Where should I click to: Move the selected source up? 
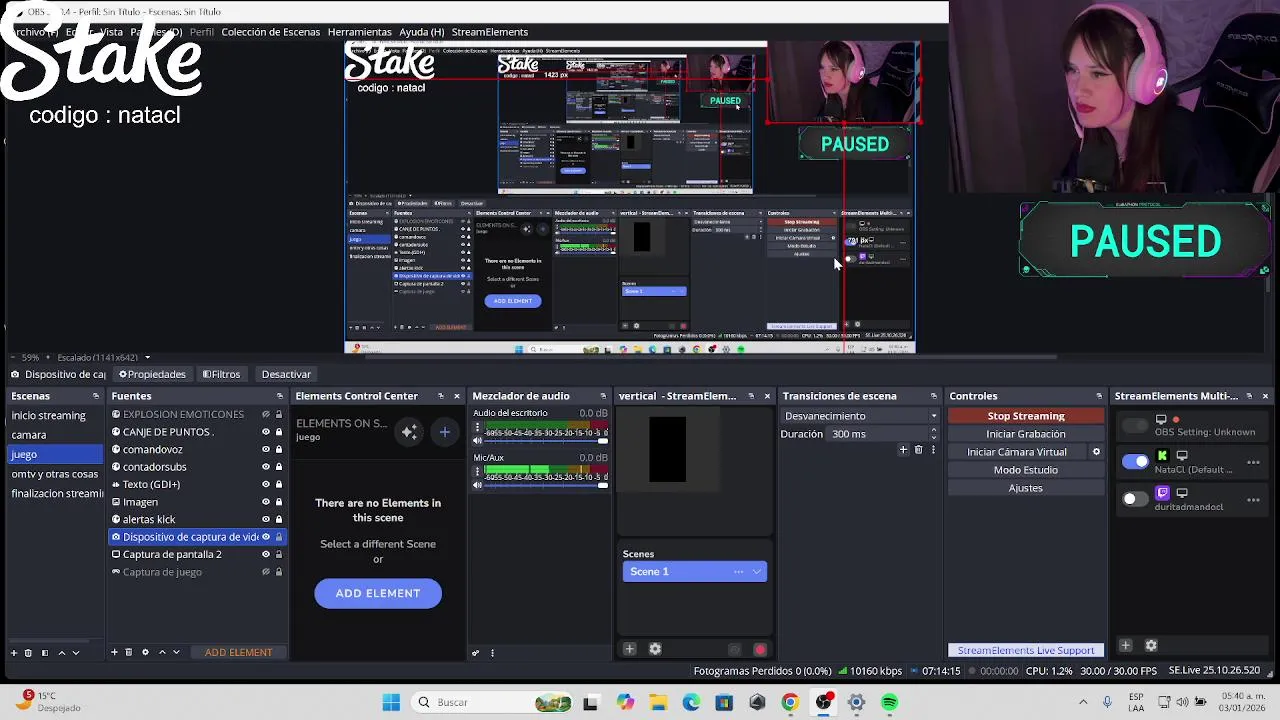coord(162,652)
